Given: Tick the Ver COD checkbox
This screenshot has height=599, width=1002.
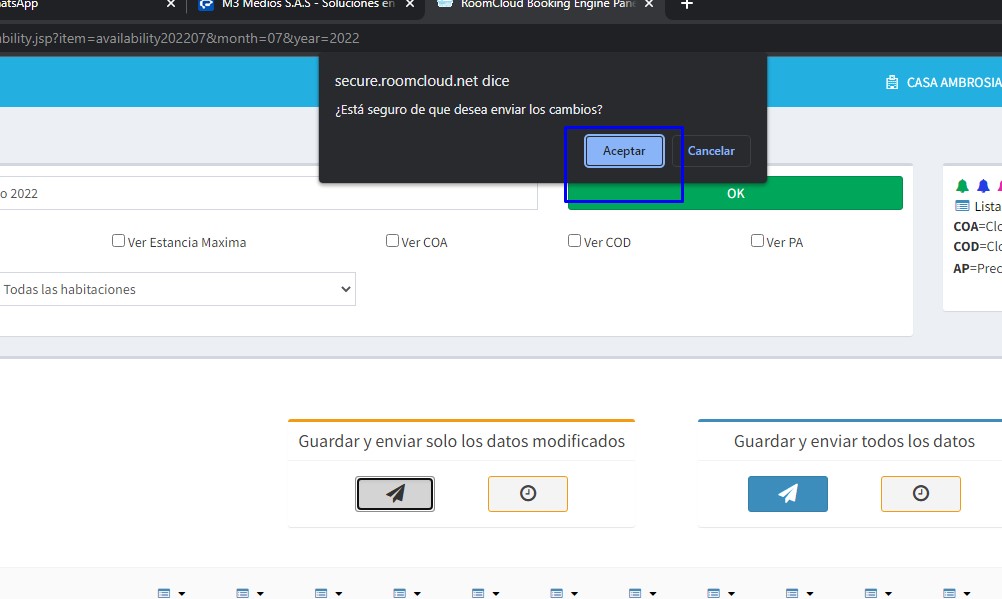Looking at the screenshot, I should pos(574,241).
